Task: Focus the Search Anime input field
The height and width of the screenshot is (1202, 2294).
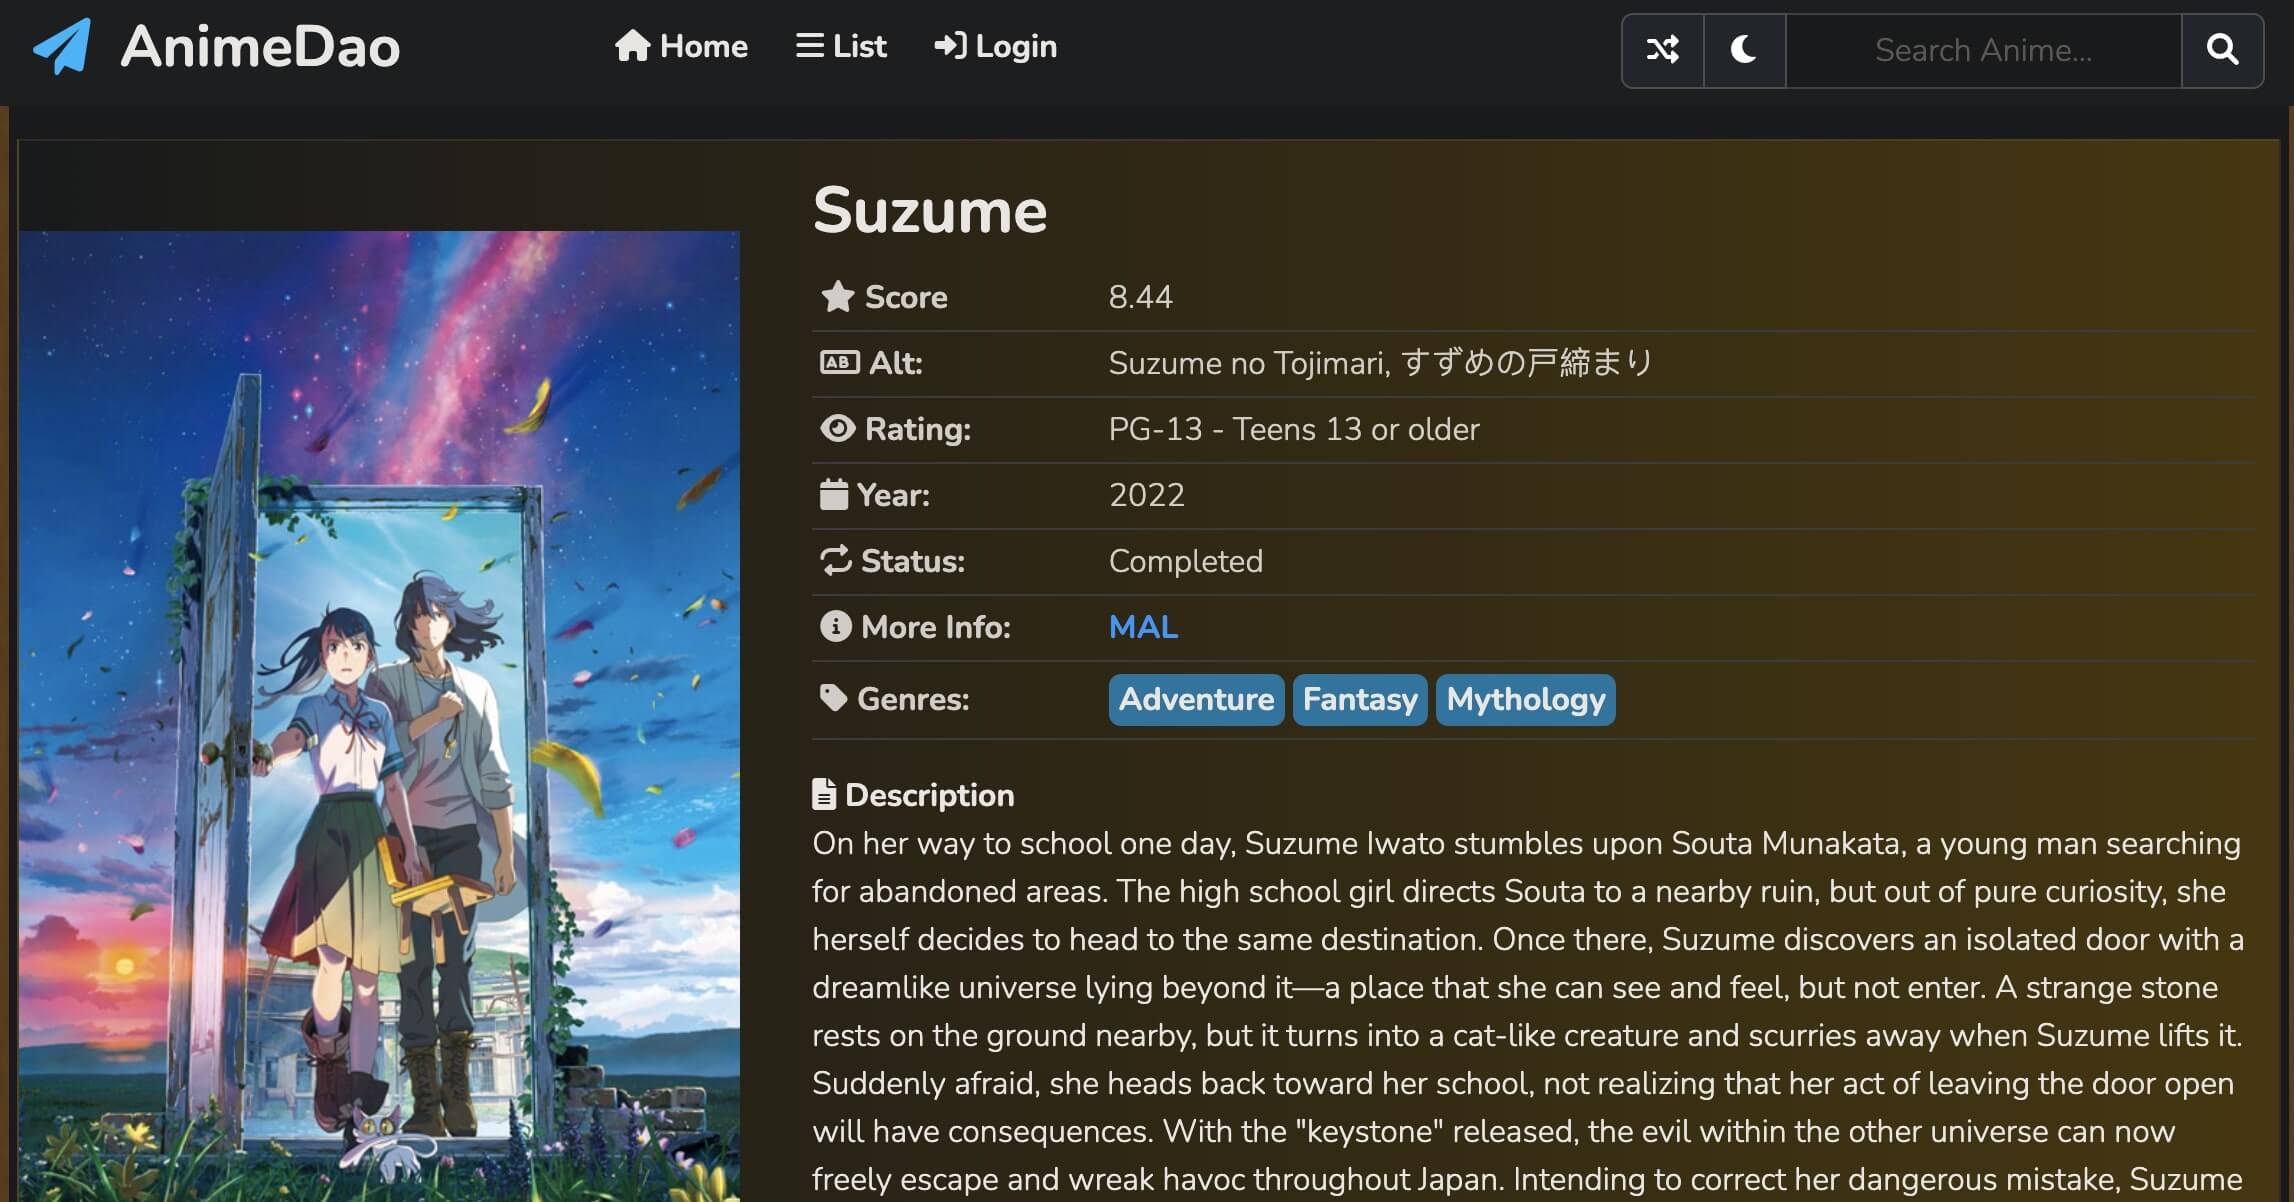Action: coord(1982,50)
